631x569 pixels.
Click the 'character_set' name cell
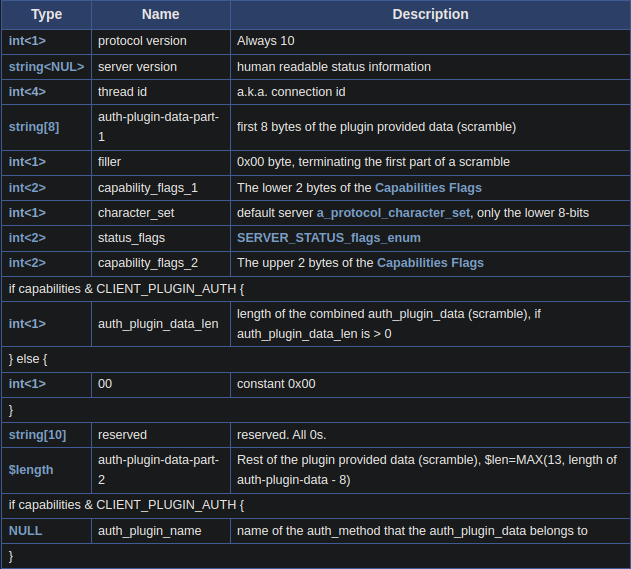coord(161,213)
